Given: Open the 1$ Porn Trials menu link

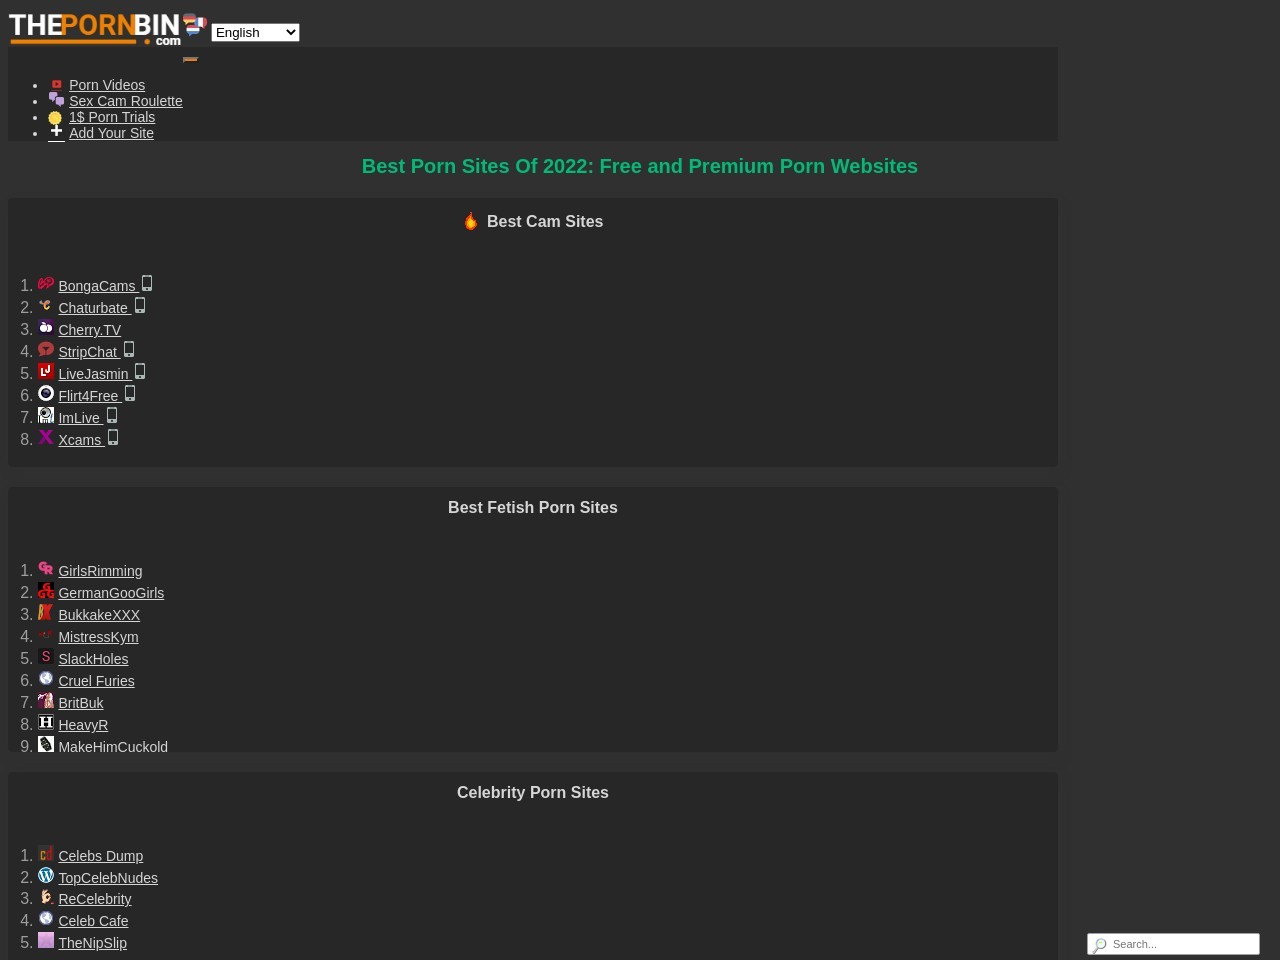Looking at the screenshot, I should pyautogui.click(x=112, y=117).
